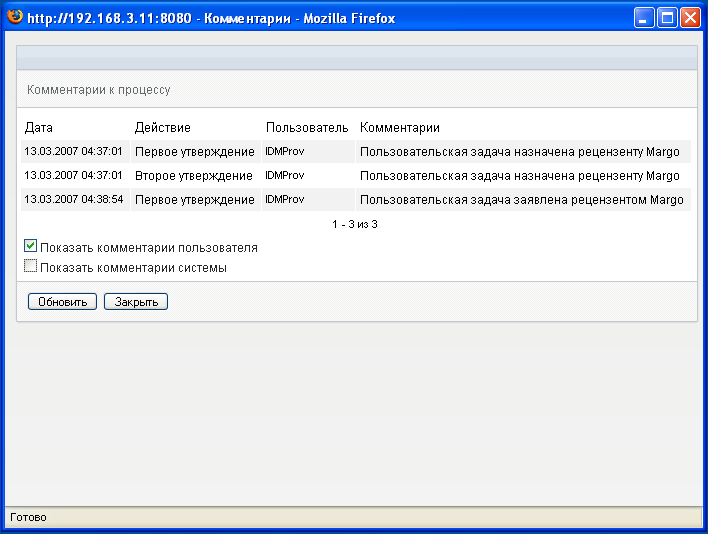708x534 pixels.
Task: Click the Firefox icon in title bar
Action: [14, 17]
